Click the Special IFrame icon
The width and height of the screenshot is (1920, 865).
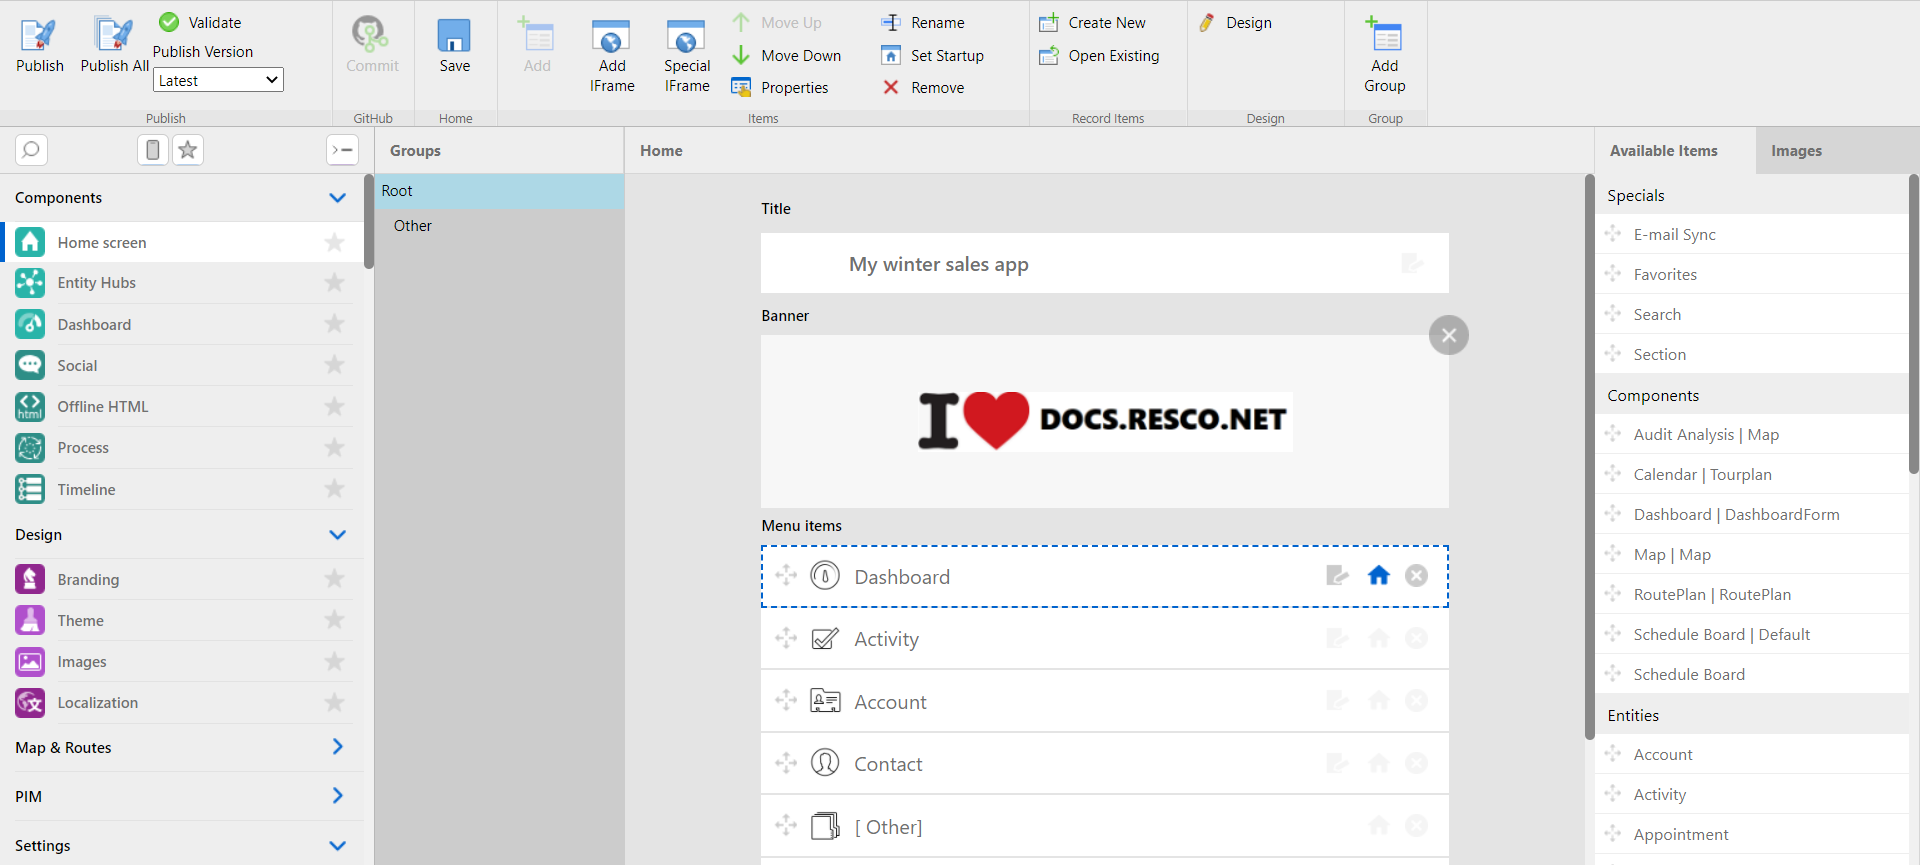[x=686, y=37]
